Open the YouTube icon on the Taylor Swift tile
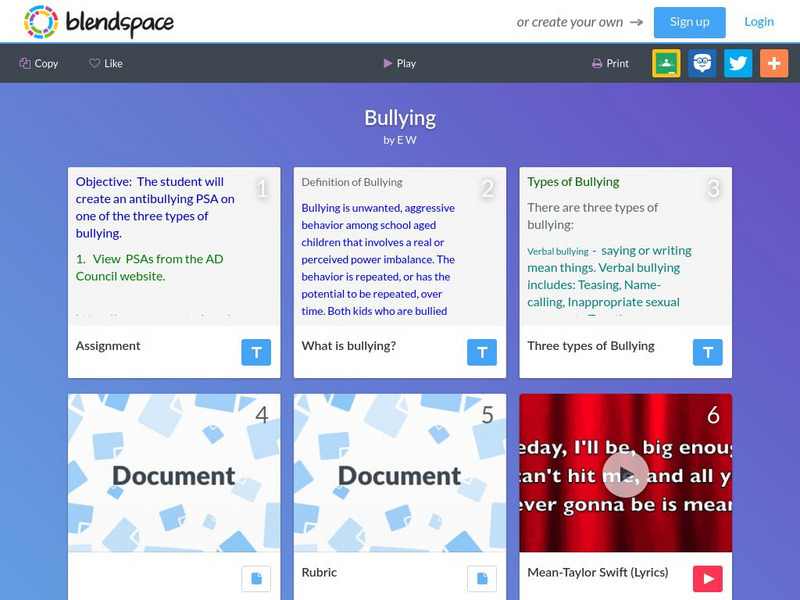Image resolution: width=800 pixels, height=600 pixels. 708,578
